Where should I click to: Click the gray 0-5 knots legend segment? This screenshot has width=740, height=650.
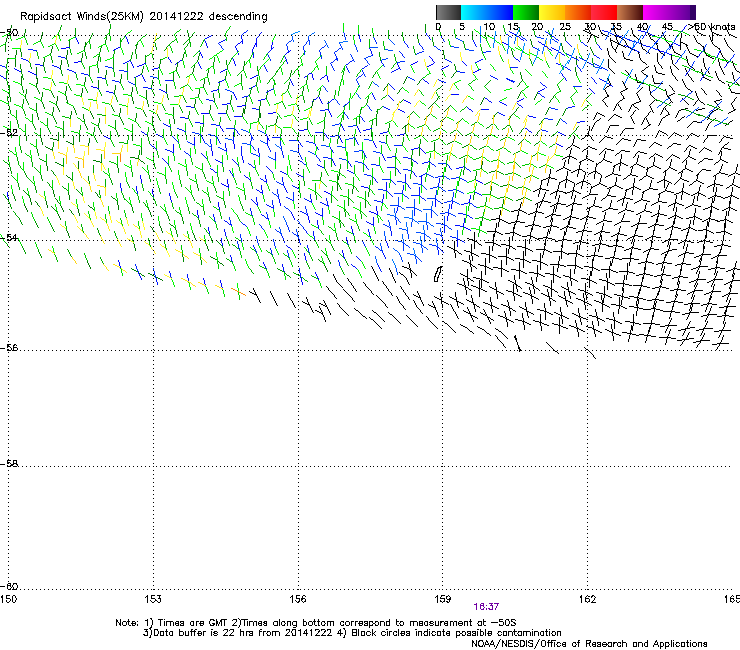[x=448, y=12]
